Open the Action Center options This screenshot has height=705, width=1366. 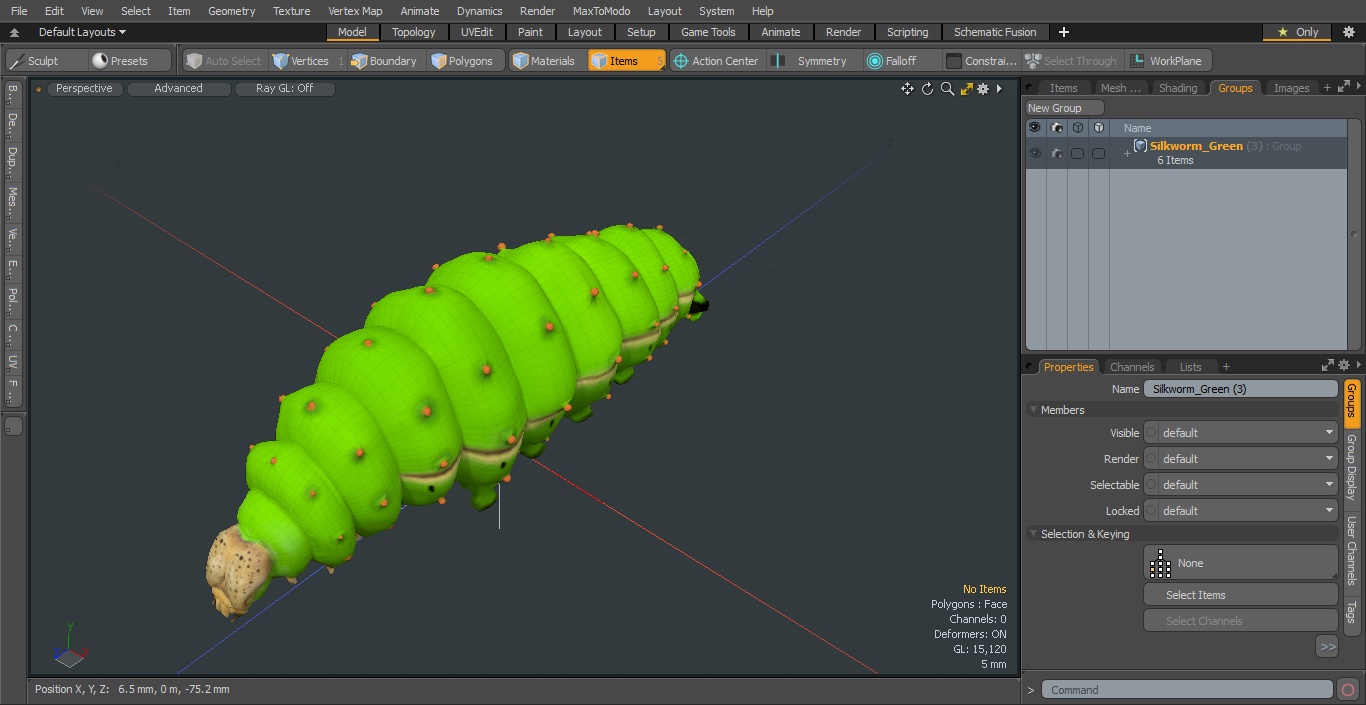(716, 61)
